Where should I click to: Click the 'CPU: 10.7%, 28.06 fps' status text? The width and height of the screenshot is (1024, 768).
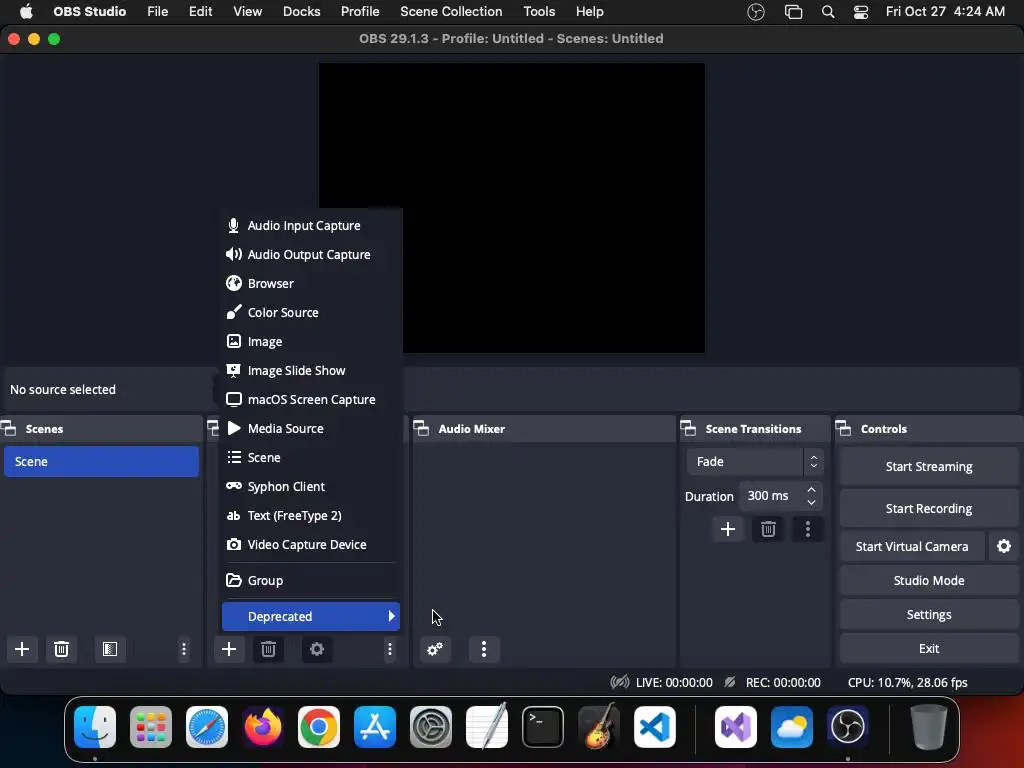907,682
